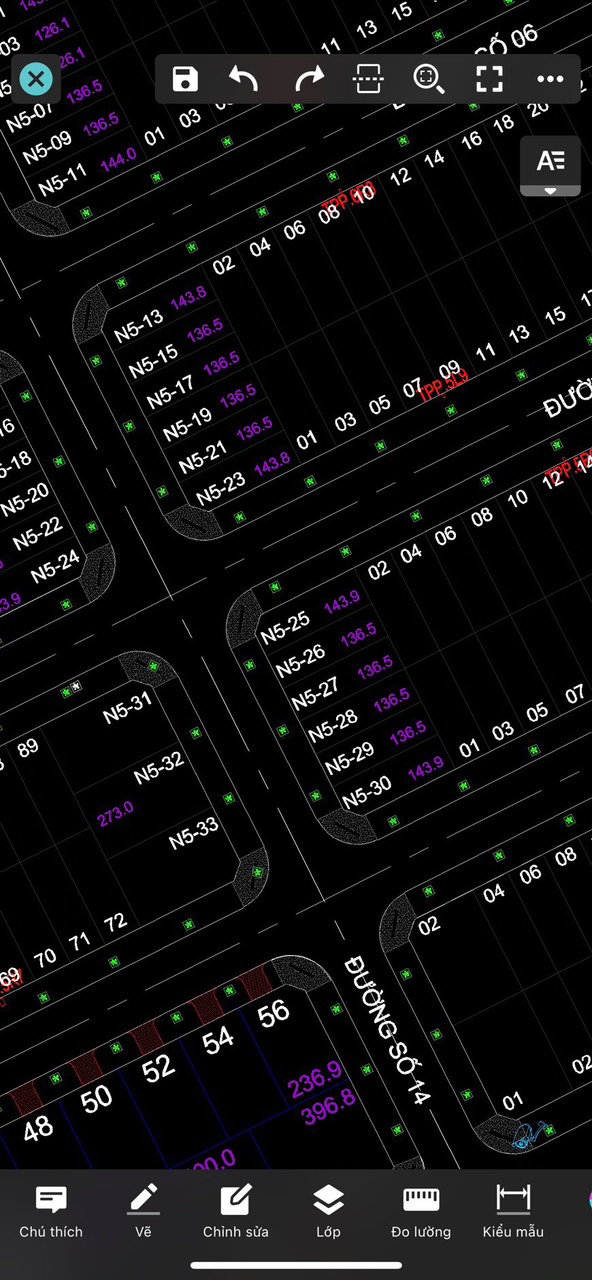Open the three-dot more options menu
This screenshot has width=592, height=1280.
coord(550,79)
